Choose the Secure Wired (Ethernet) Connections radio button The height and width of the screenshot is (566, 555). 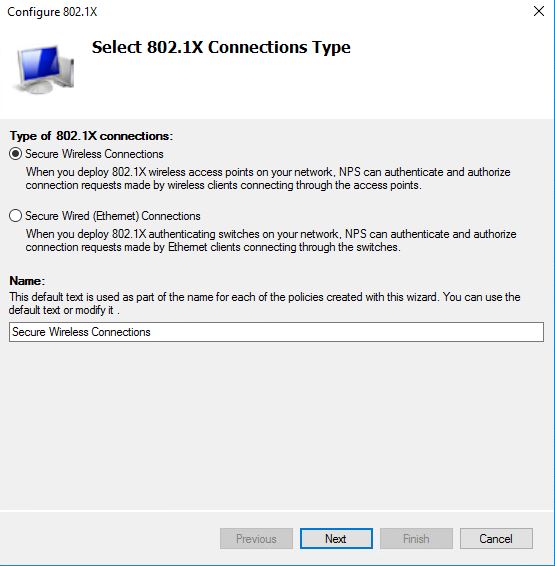(x=16, y=216)
